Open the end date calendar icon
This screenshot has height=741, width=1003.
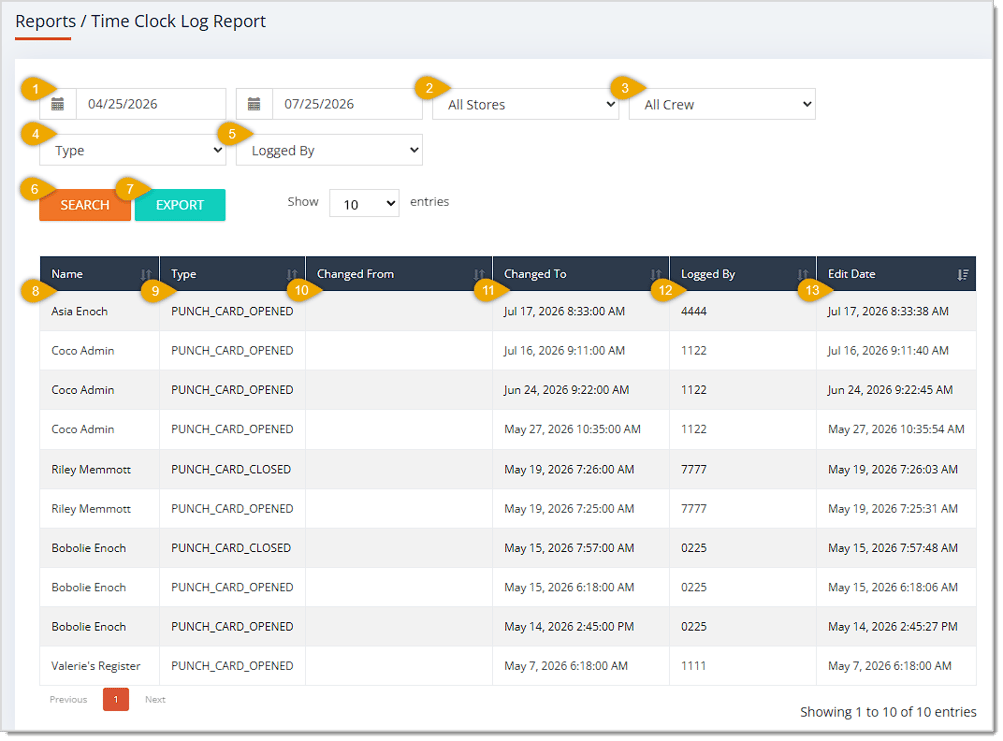tap(254, 104)
